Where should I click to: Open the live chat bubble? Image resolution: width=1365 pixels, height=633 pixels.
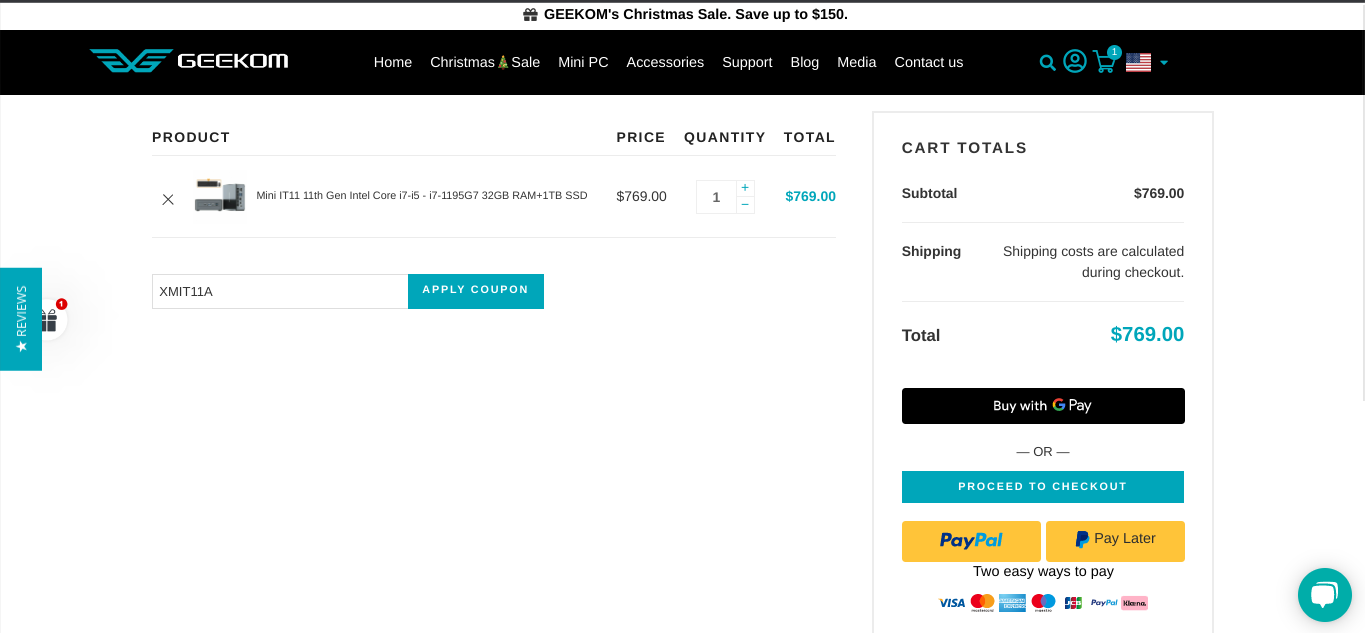(1324, 595)
